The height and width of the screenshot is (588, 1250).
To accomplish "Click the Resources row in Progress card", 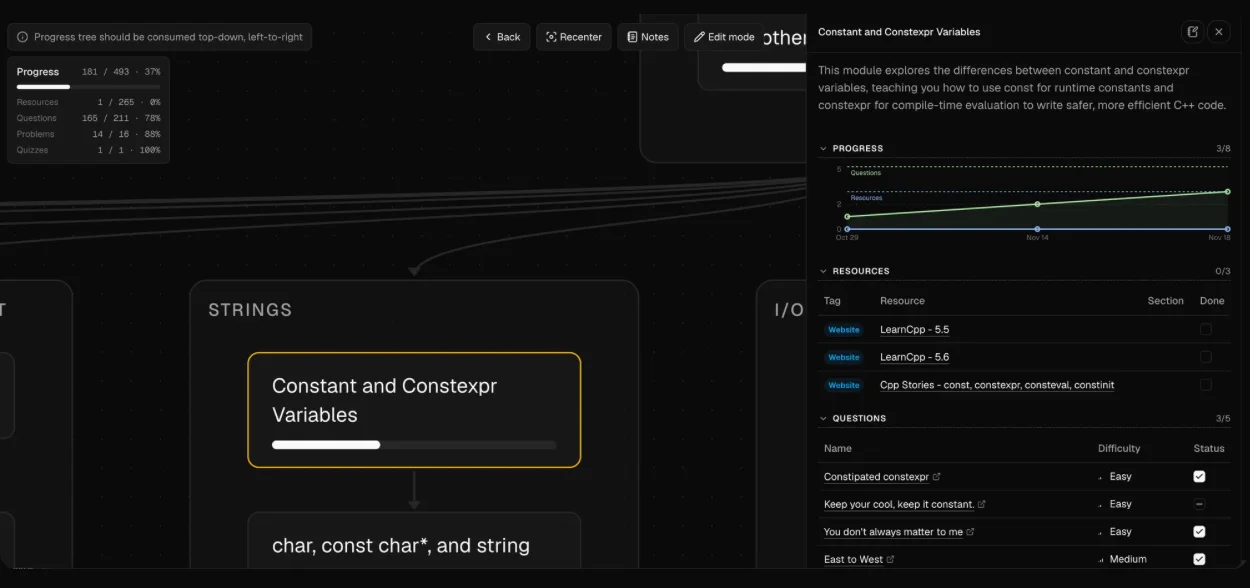I will point(88,102).
